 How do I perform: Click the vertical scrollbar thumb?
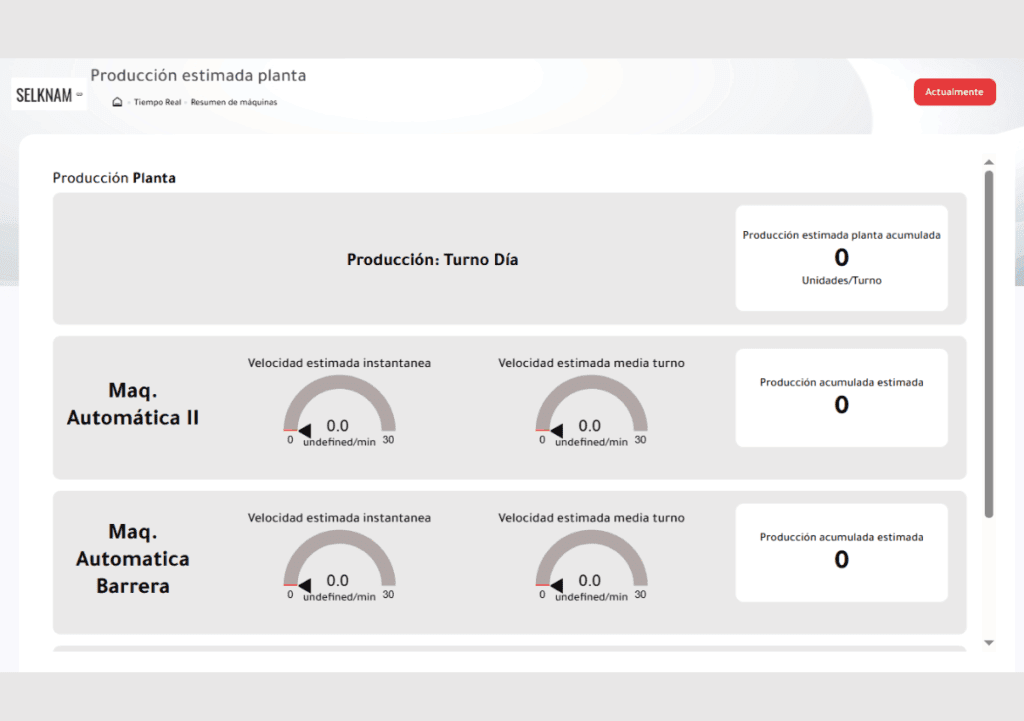point(988,340)
